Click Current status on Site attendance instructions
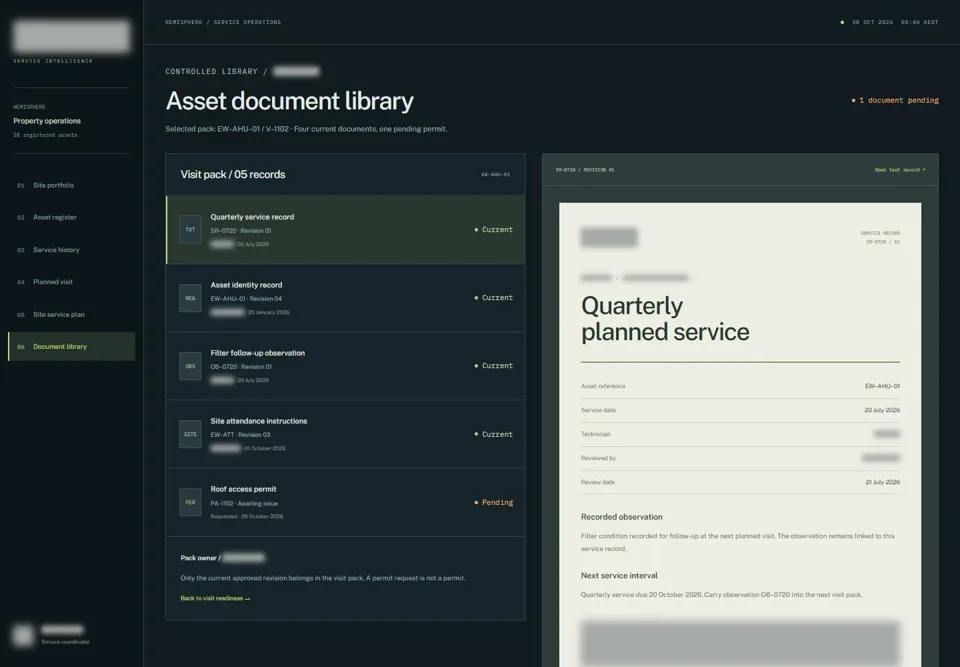 493,434
